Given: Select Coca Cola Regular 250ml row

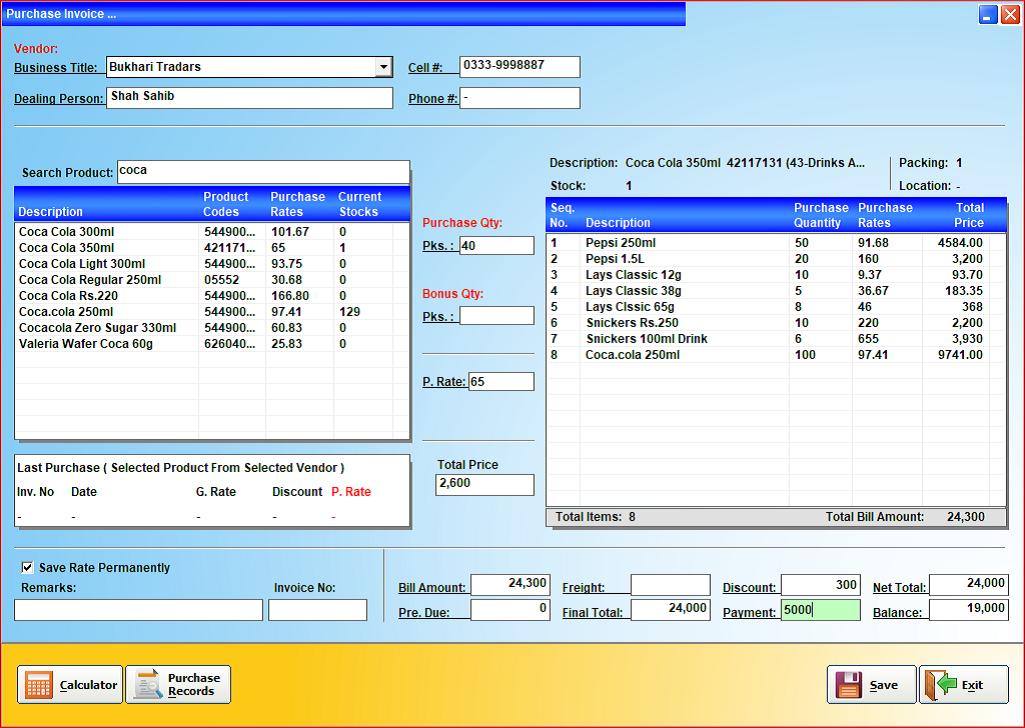Looking at the screenshot, I should (x=212, y=280).
